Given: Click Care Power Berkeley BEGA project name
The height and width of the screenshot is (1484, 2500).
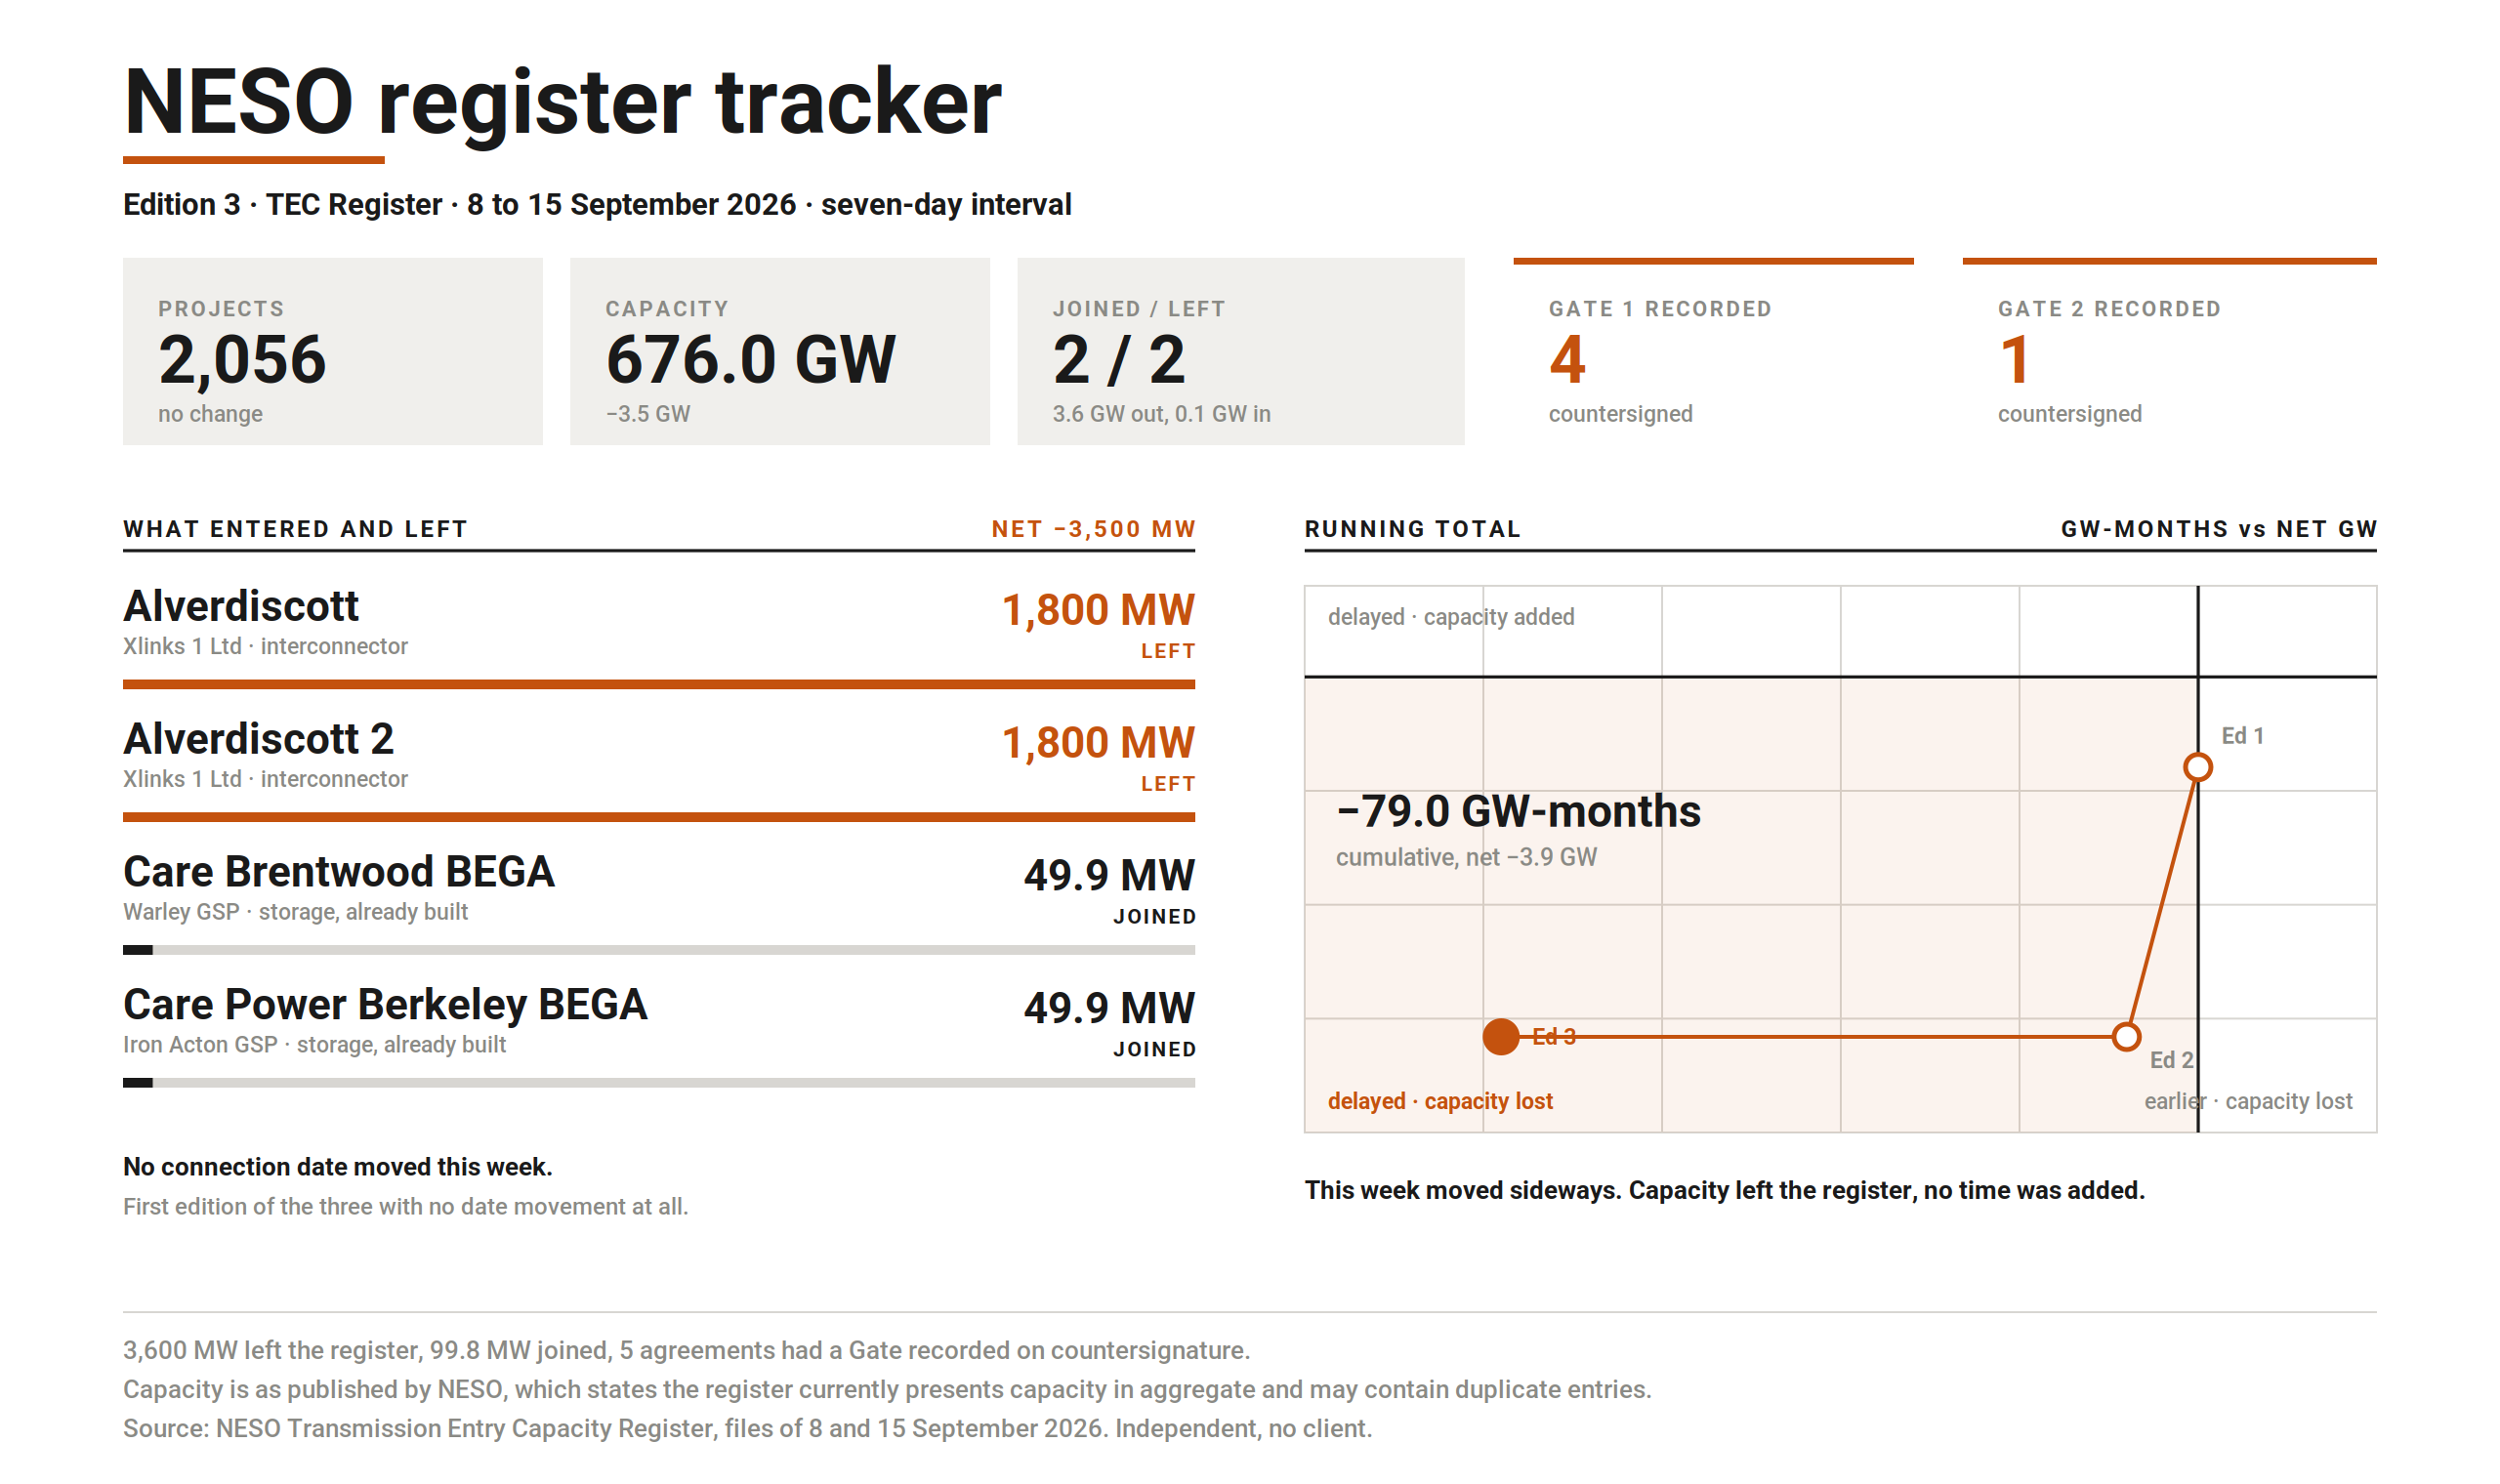Looking at the screenshot, I should pyautogui.click(x=385, y=1005).
